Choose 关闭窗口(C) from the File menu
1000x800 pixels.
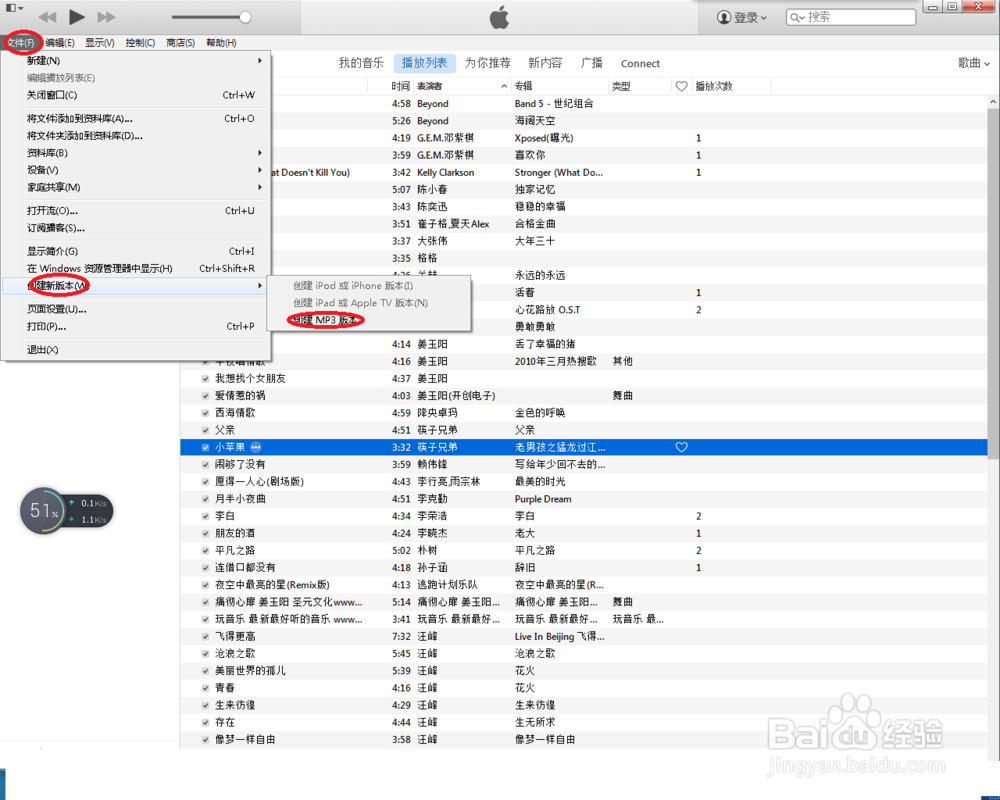tap(136, 95)
